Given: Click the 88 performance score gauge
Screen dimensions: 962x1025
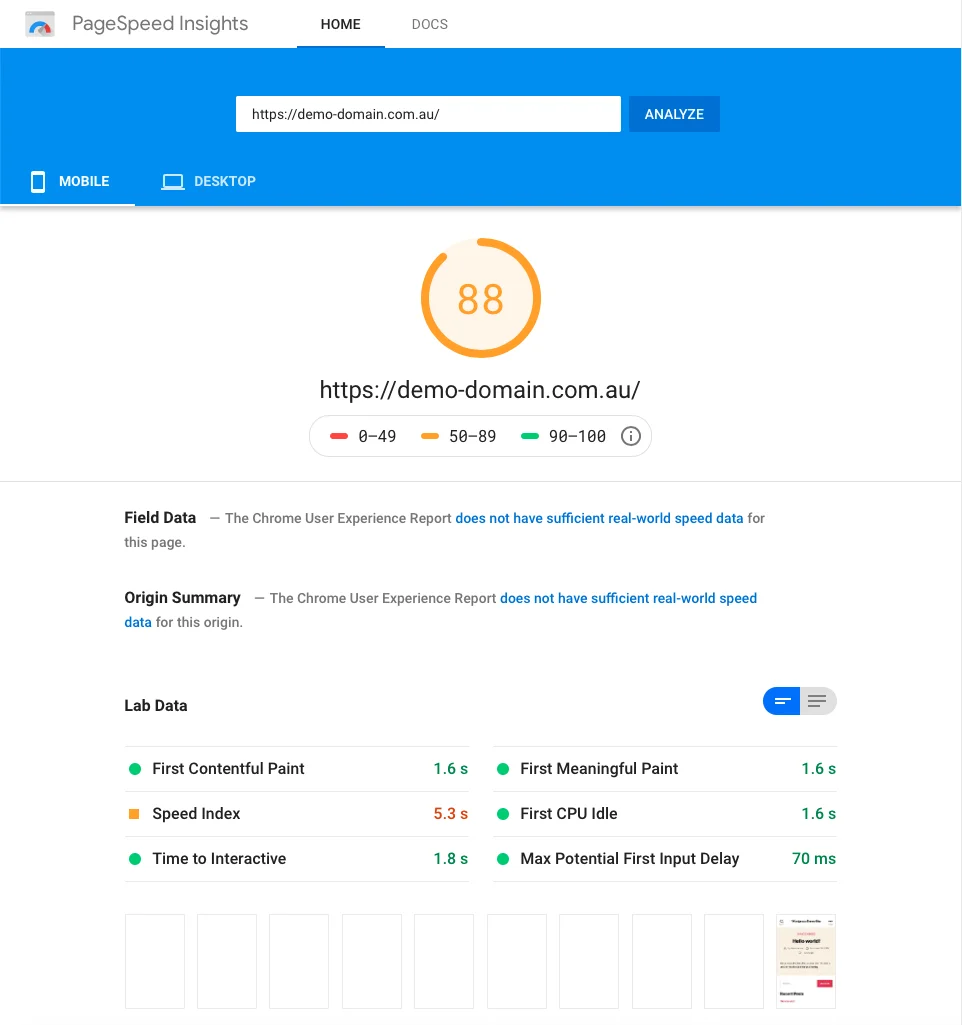Looking at the screenshot, I should click(x=480, y=298).
